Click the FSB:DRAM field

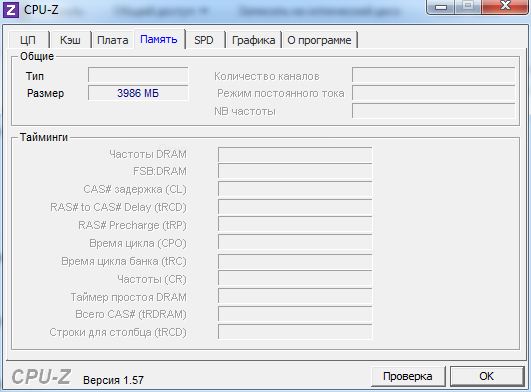(x=295, y=171)
